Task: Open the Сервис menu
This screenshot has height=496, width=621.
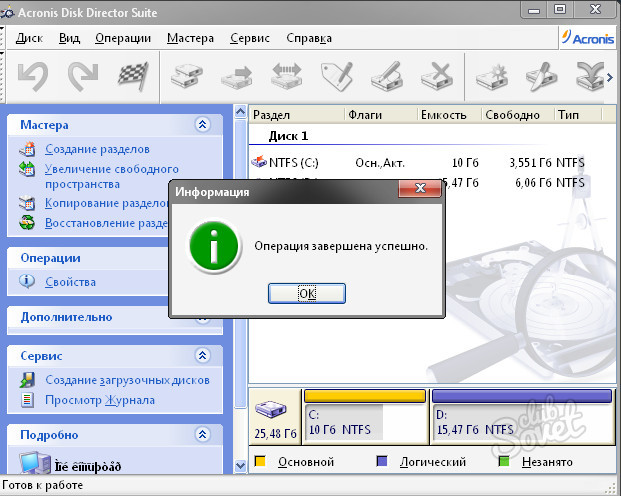Action: 250,38
